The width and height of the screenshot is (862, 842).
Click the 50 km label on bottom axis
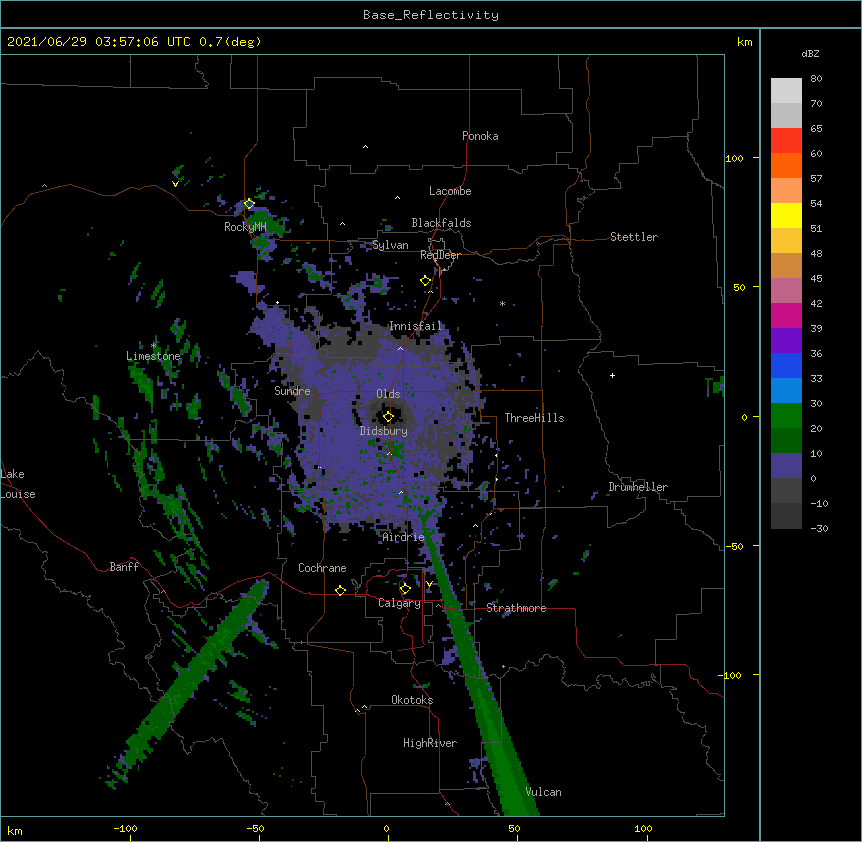pyautogui.click(x=514, y=828)
